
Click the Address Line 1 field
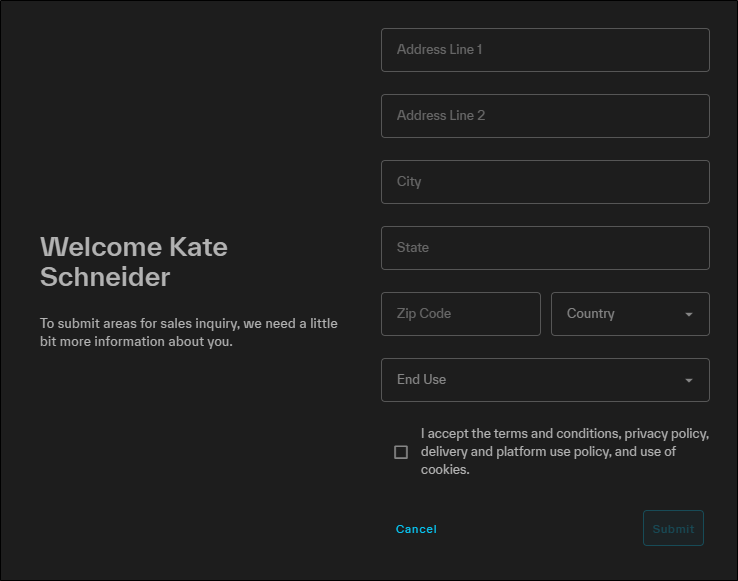[545, 50]
